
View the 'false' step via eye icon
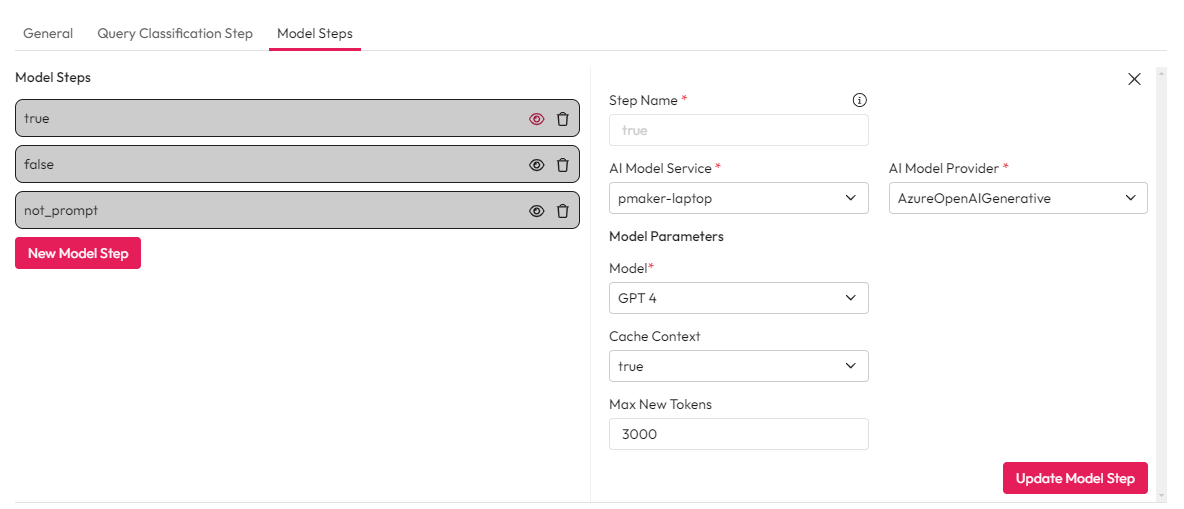[537, 165]
